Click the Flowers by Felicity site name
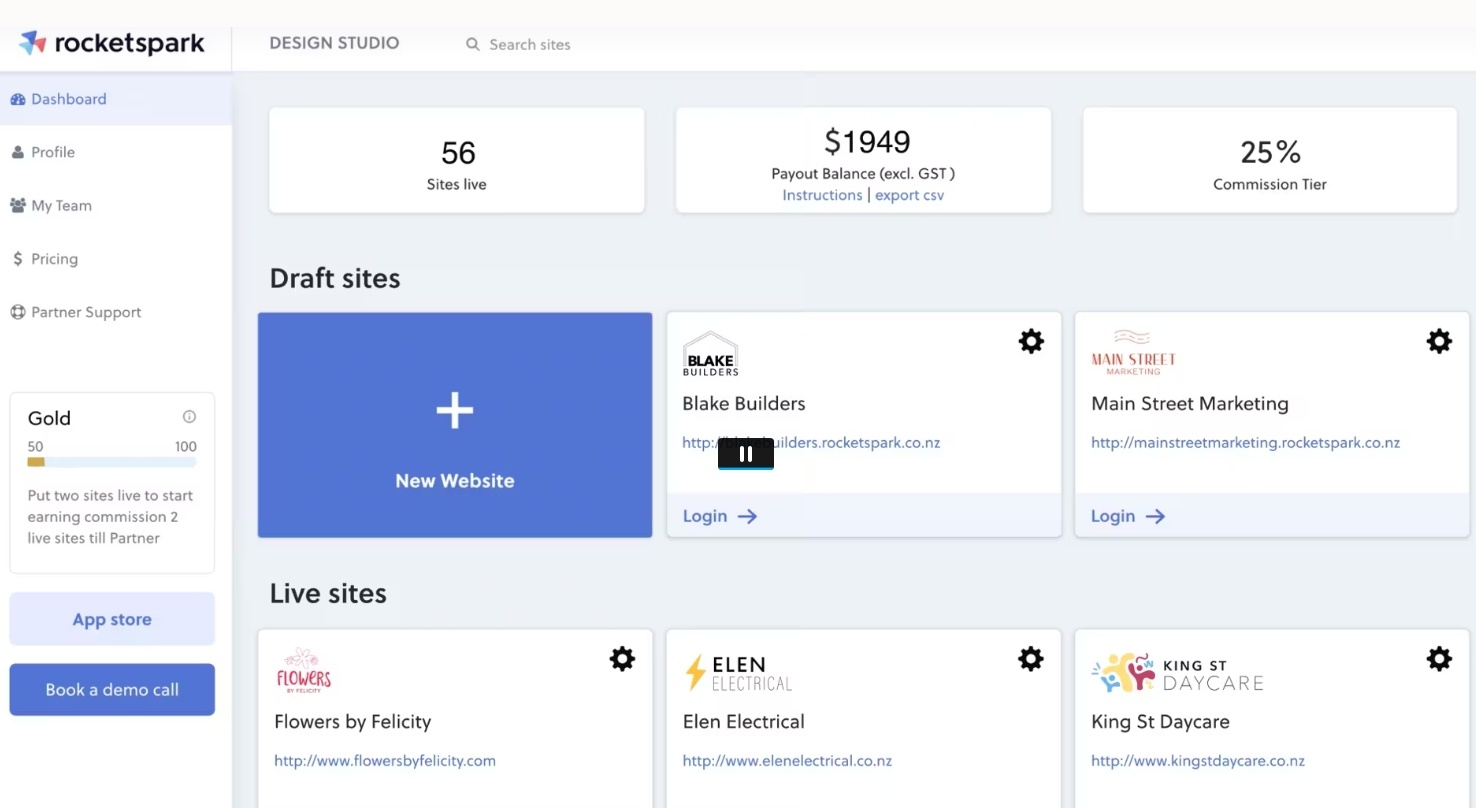Viewport: 1476px width, 808px height. point(353,721)
